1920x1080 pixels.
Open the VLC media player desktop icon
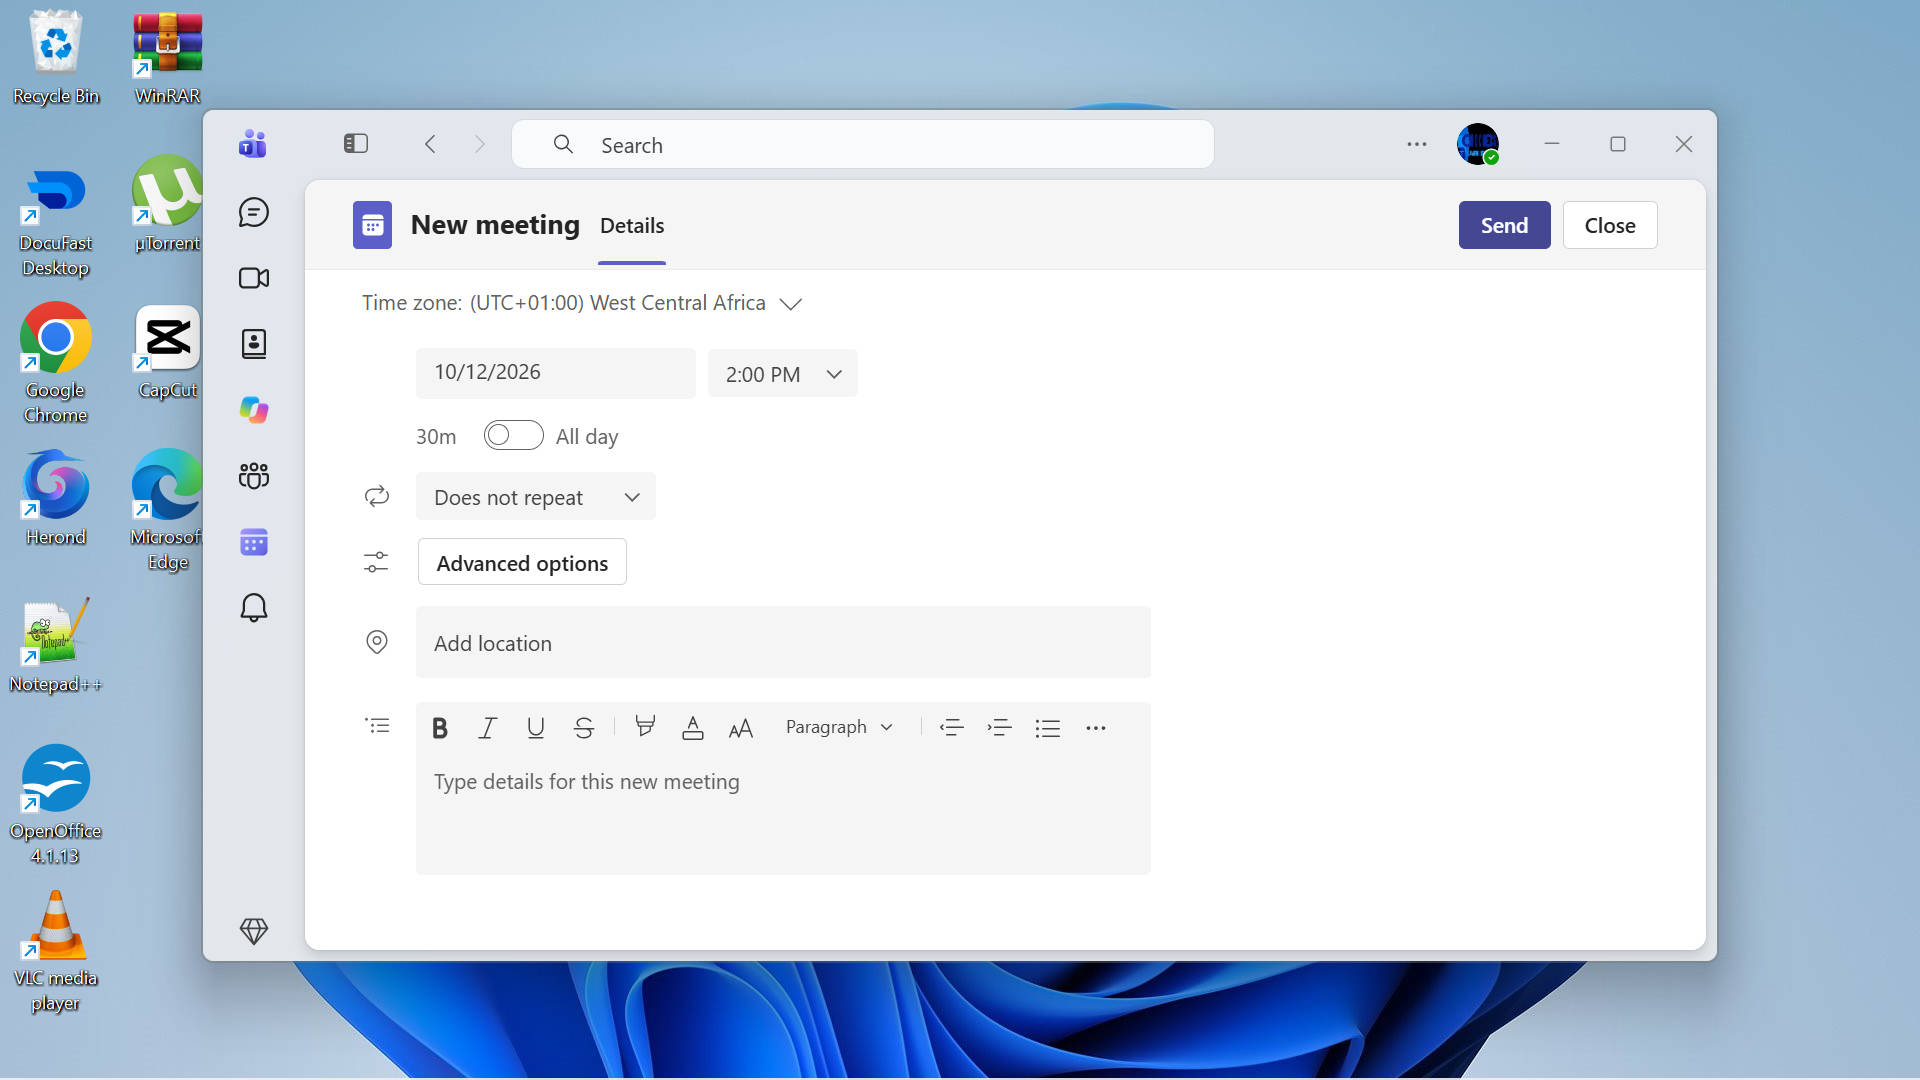coord(56,952)
